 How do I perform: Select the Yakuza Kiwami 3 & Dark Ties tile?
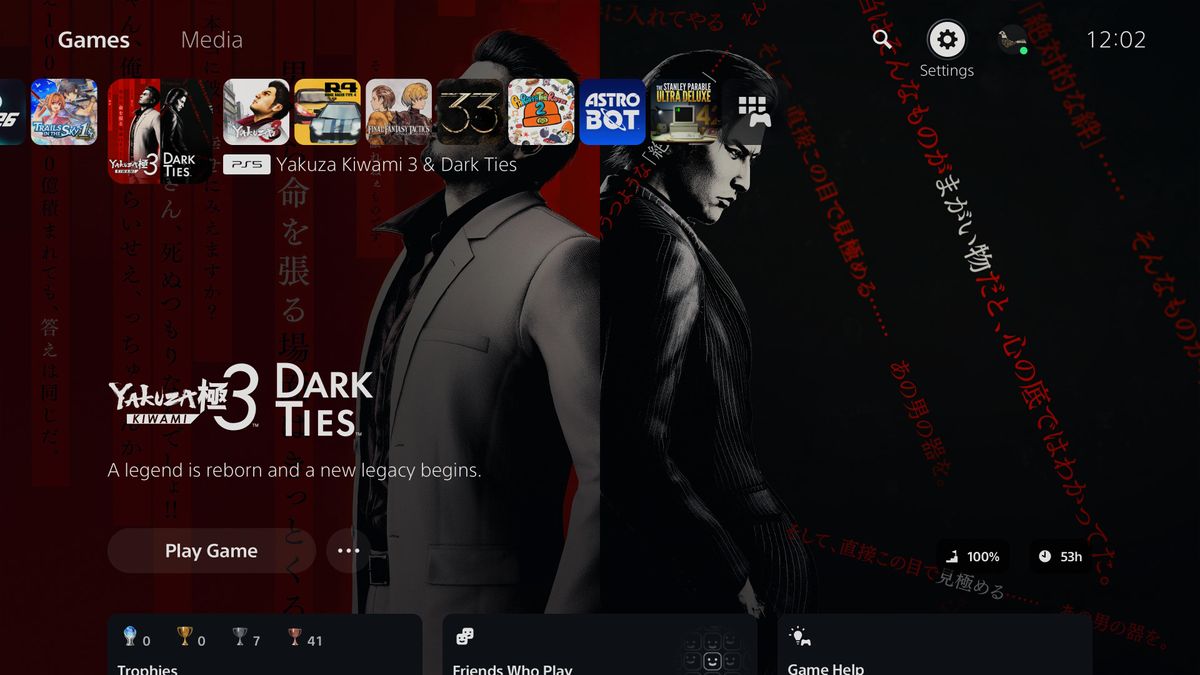tap(160, 131)
